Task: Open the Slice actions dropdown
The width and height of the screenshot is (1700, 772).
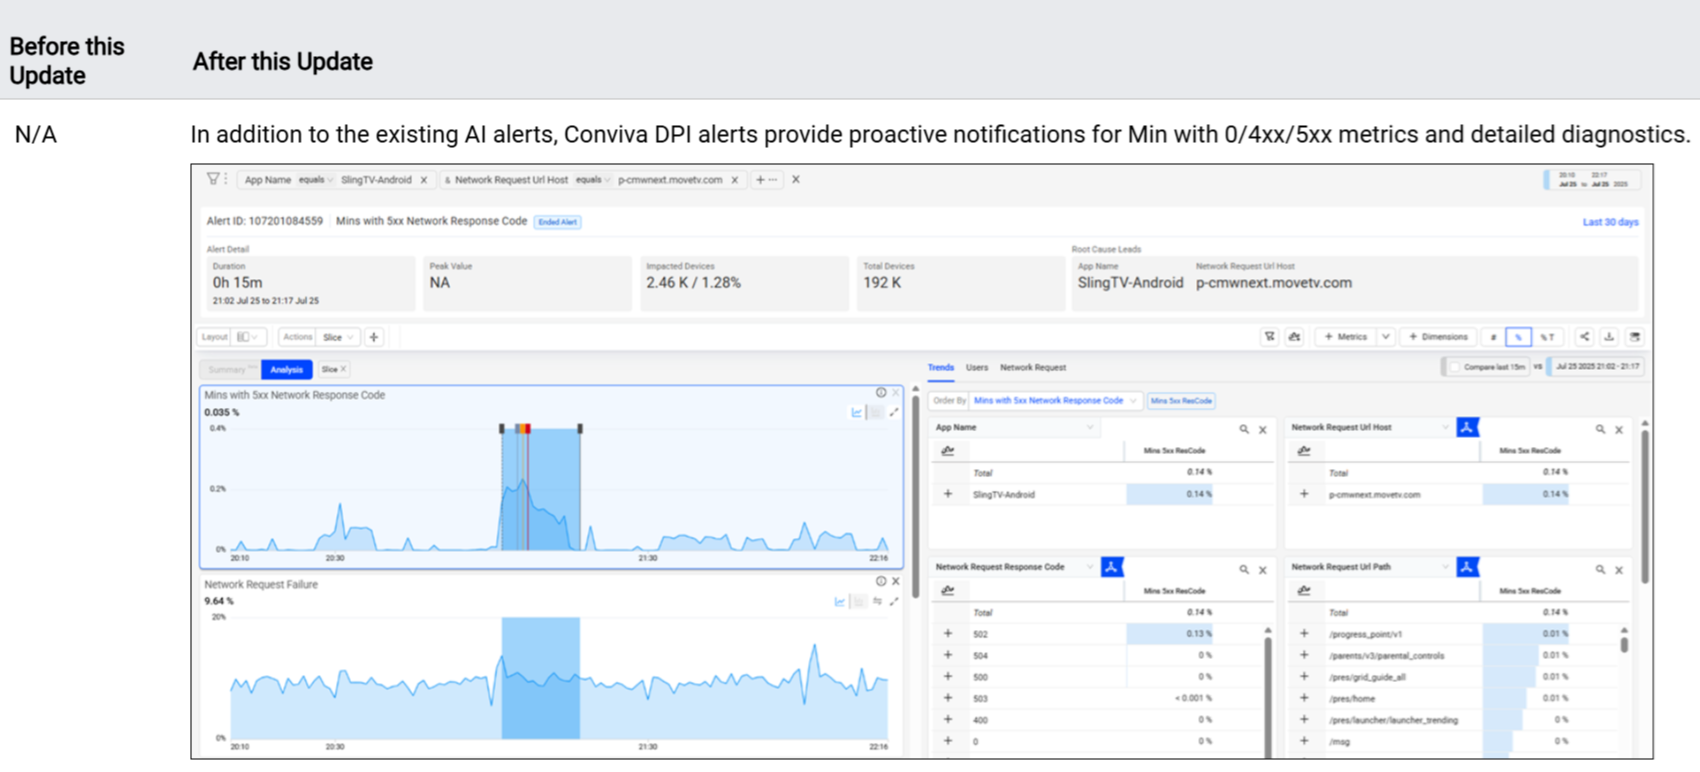Action: pos(338,337)
